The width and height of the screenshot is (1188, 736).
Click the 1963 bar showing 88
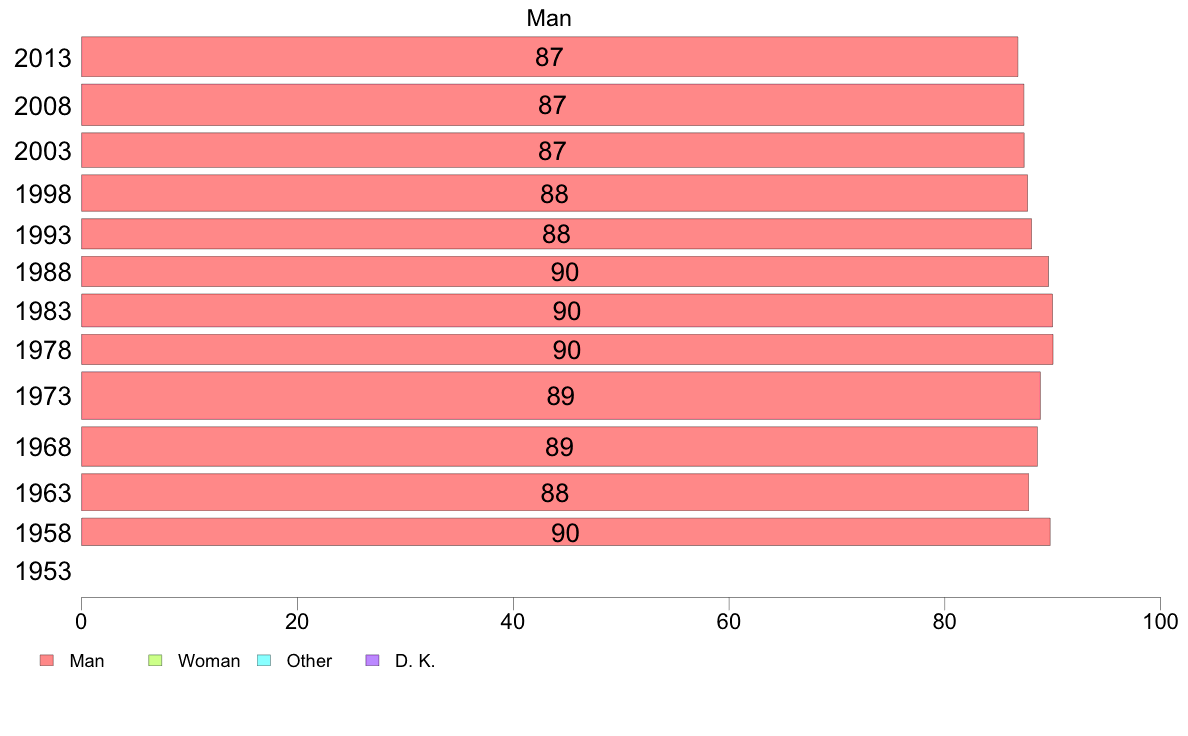[x=555, y=493]
